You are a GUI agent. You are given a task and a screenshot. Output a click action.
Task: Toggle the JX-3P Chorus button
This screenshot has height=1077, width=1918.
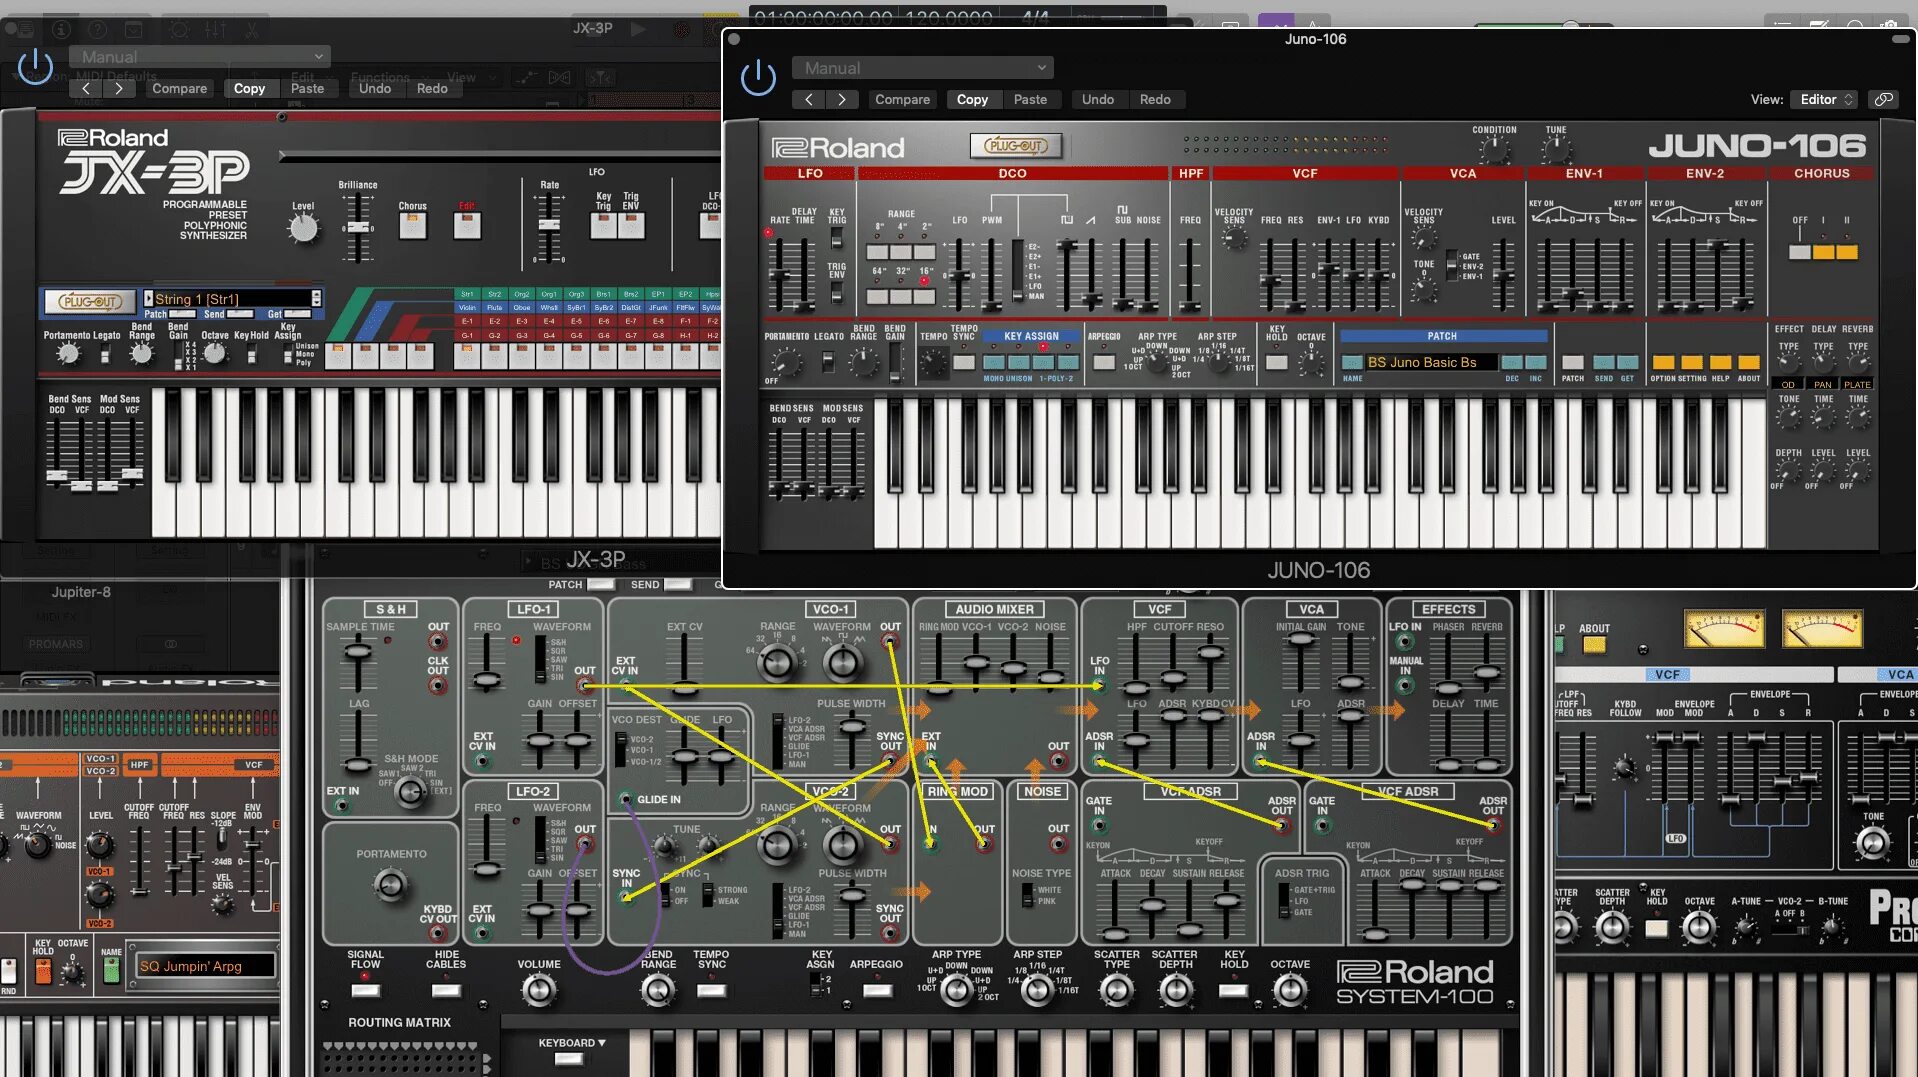(x=412, y=226)
